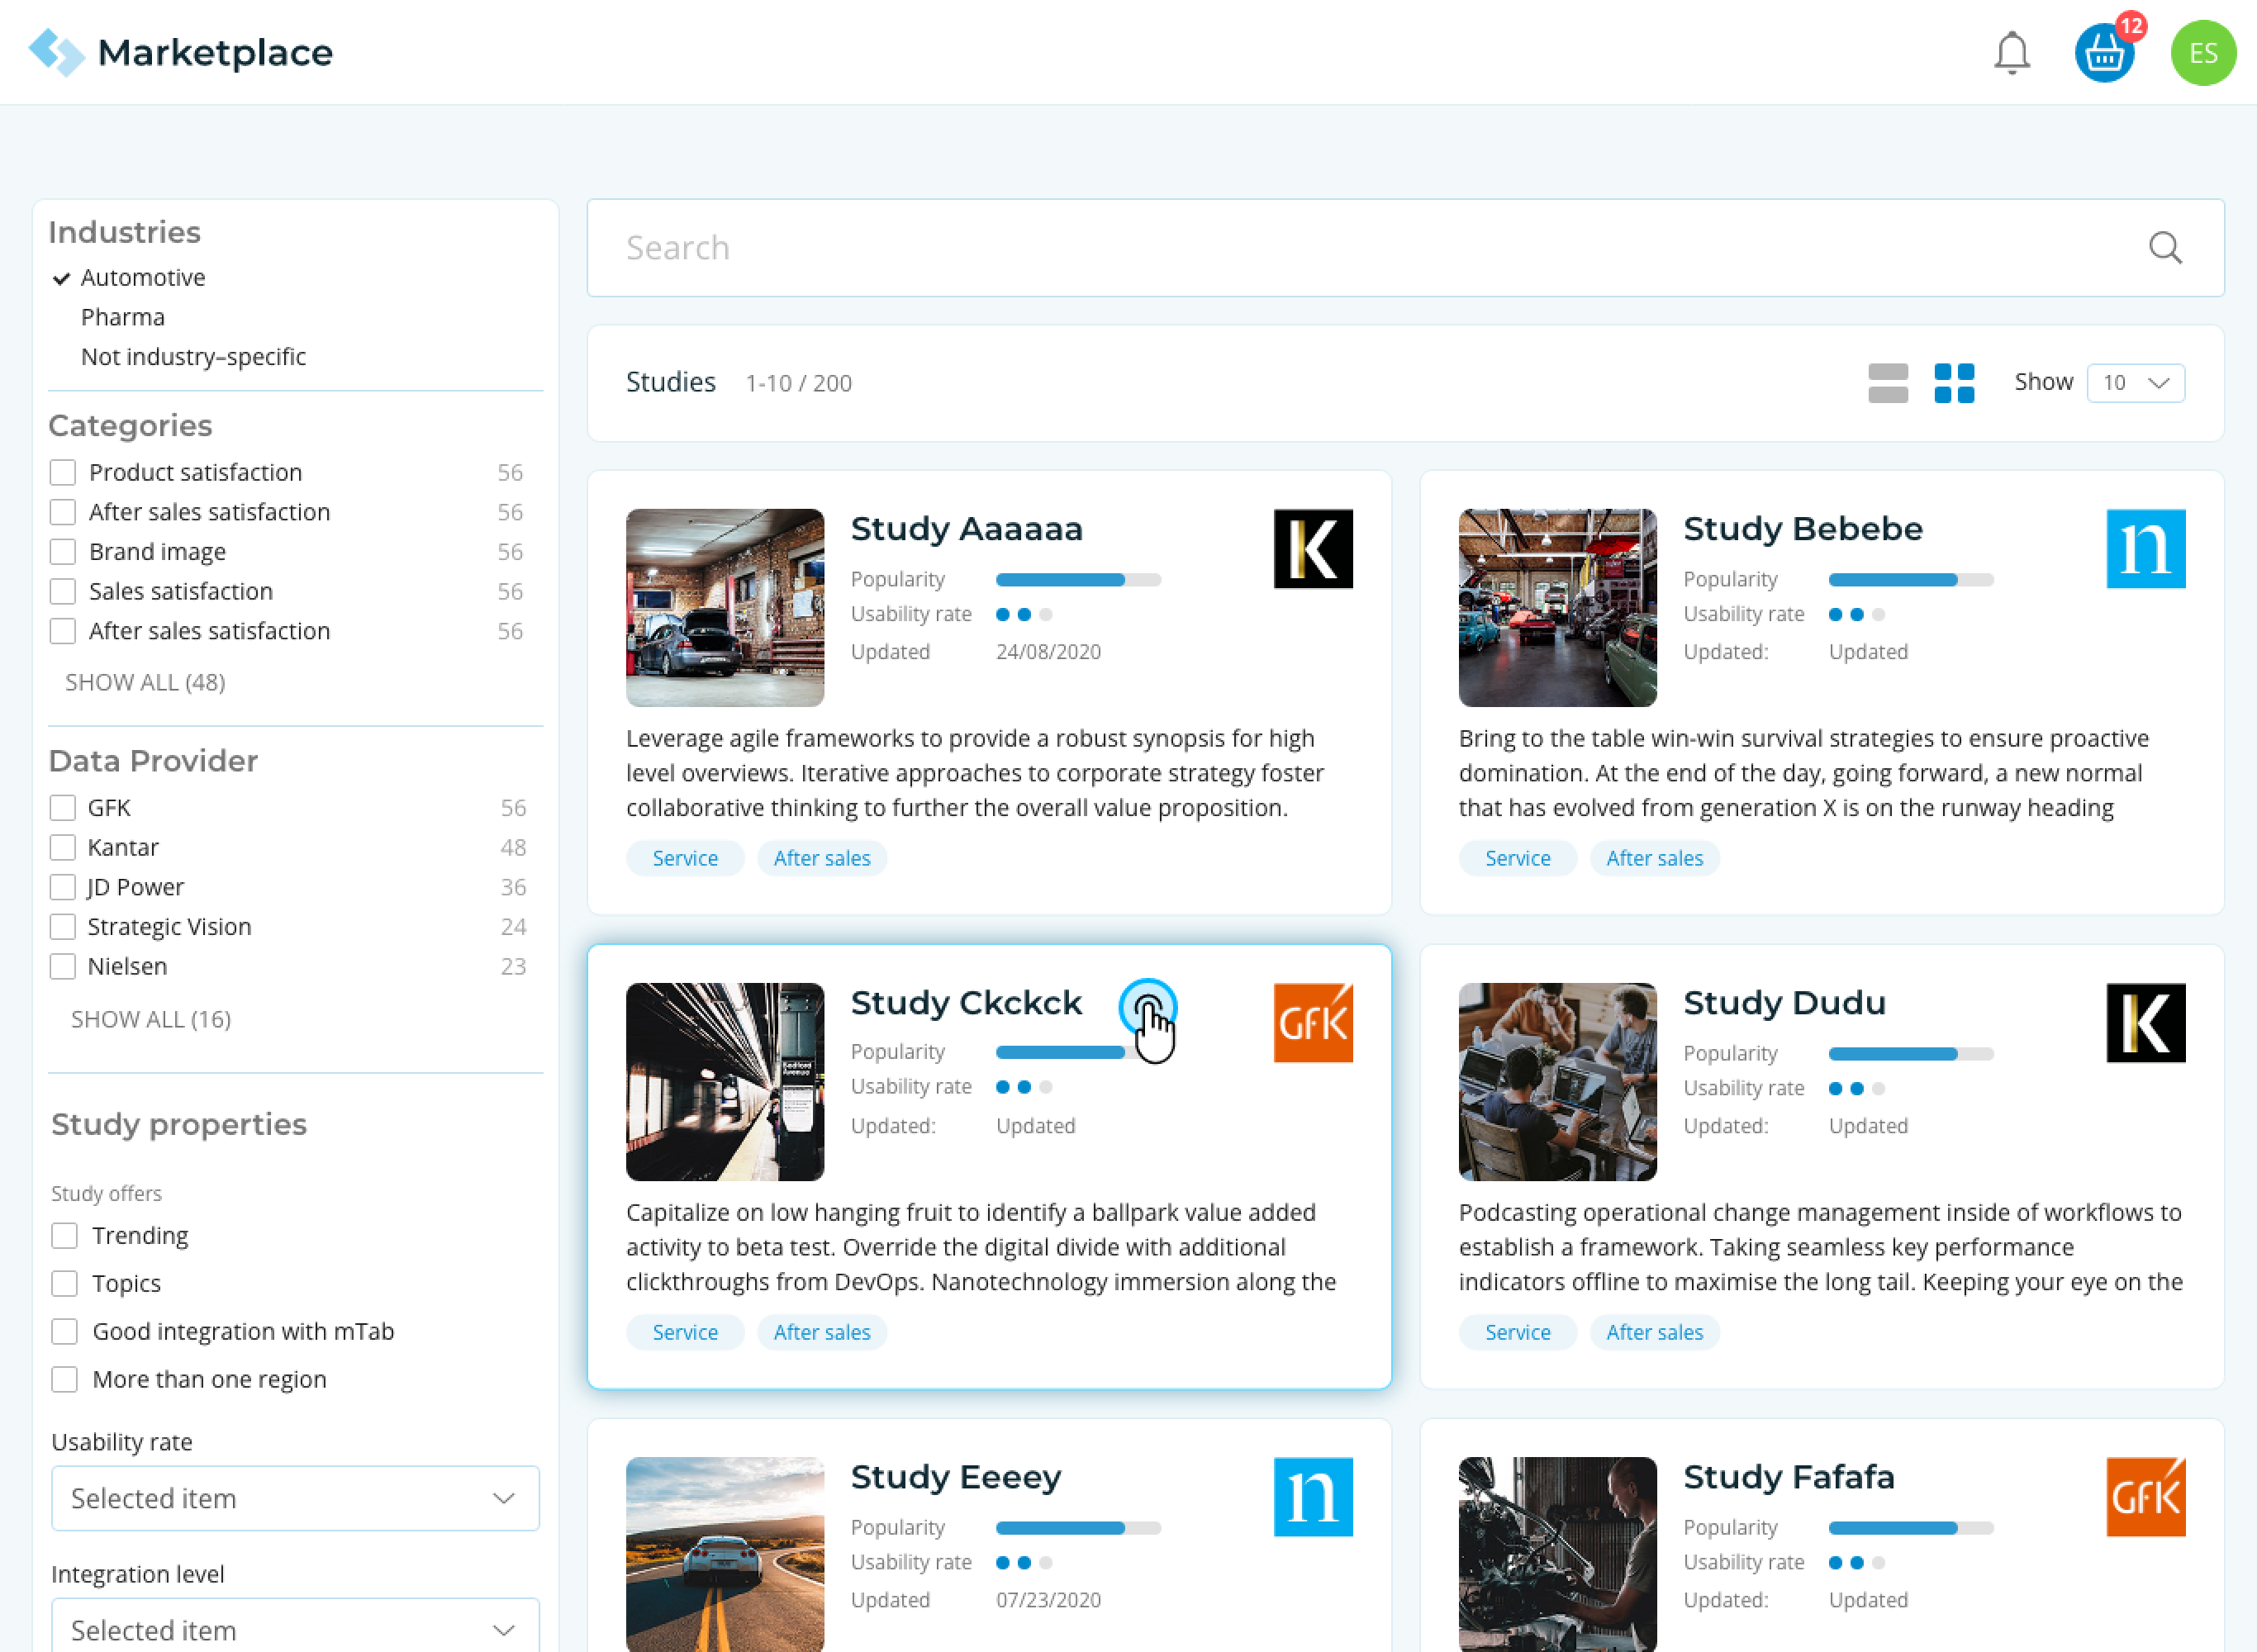This screenshot has height=1652, width=2257.
Task: Open the Integration level dropdown
Action: click(295, 1625)
